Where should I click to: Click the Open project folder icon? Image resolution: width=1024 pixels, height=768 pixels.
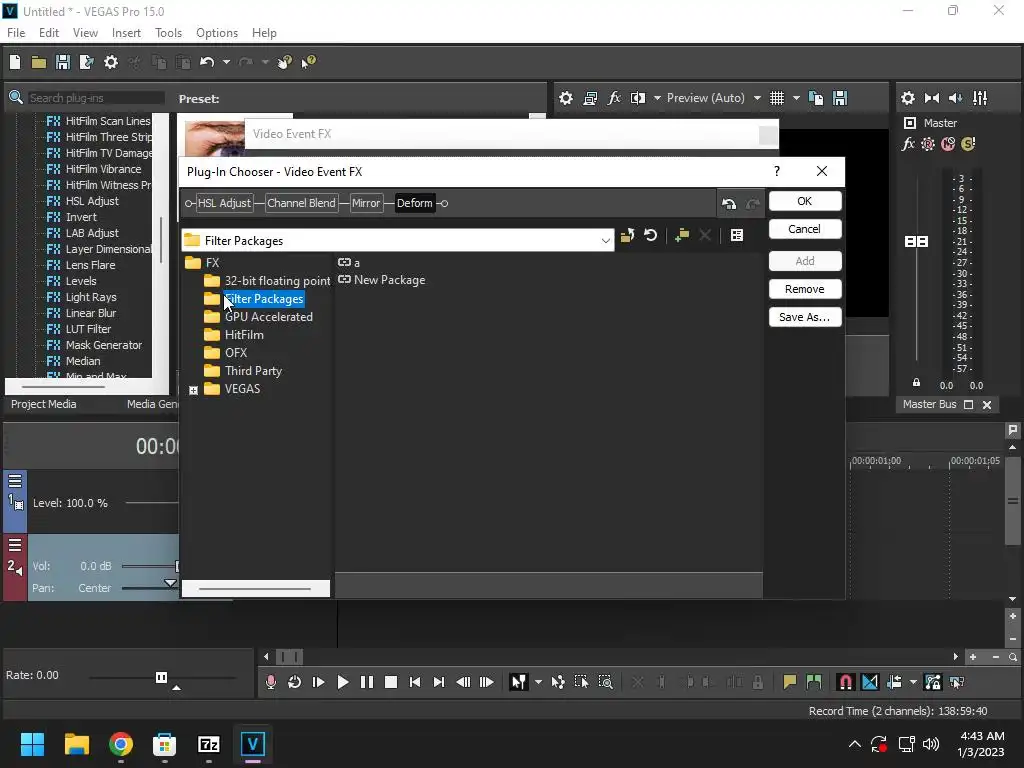point(39,62)
